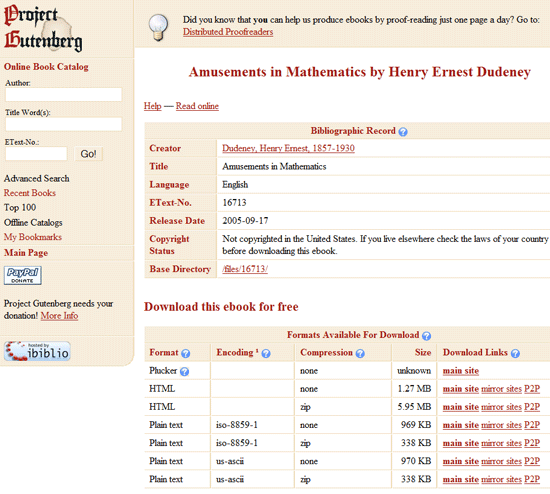Click the help icon beside Plucker
The image size is (550, 494).
184,372
